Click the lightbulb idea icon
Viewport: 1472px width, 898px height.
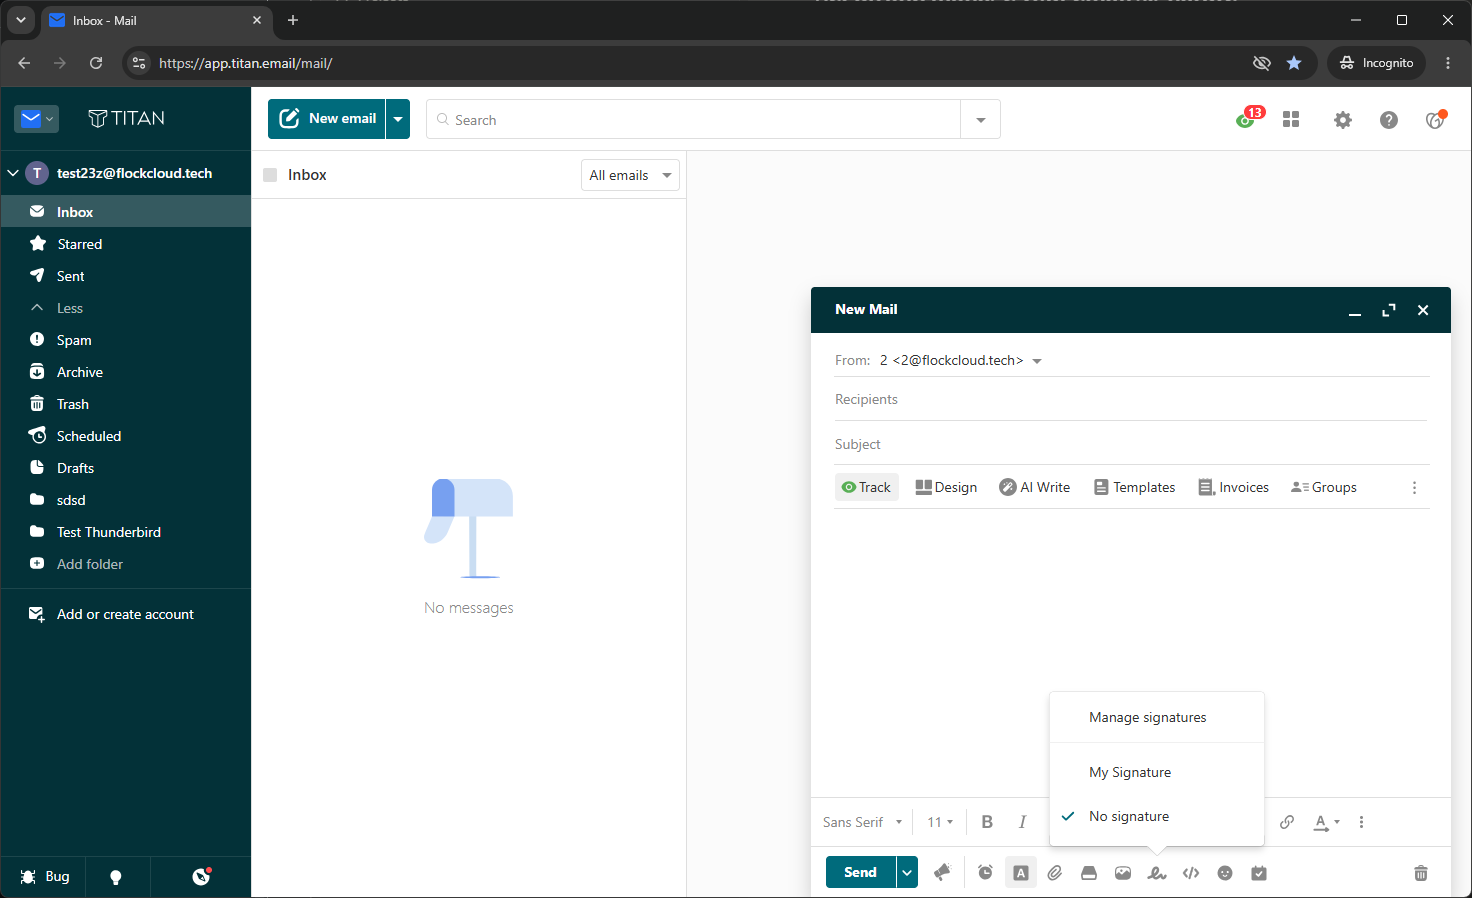point(116,877)
